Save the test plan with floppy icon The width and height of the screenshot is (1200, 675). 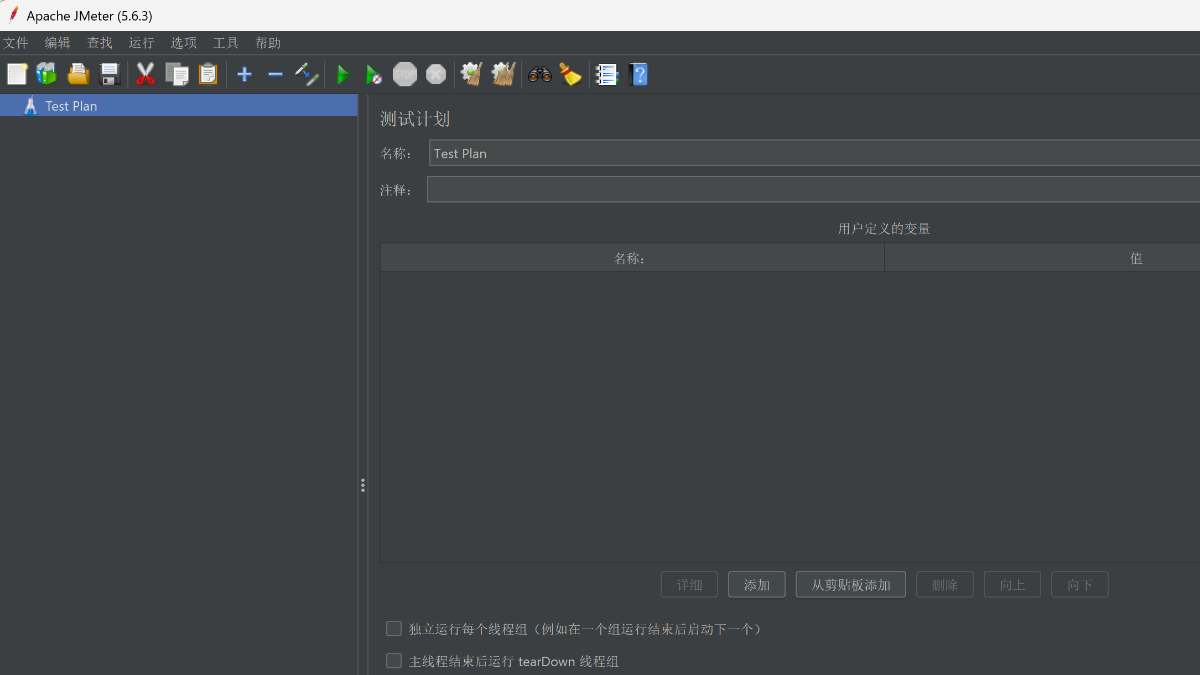point(110,74)
